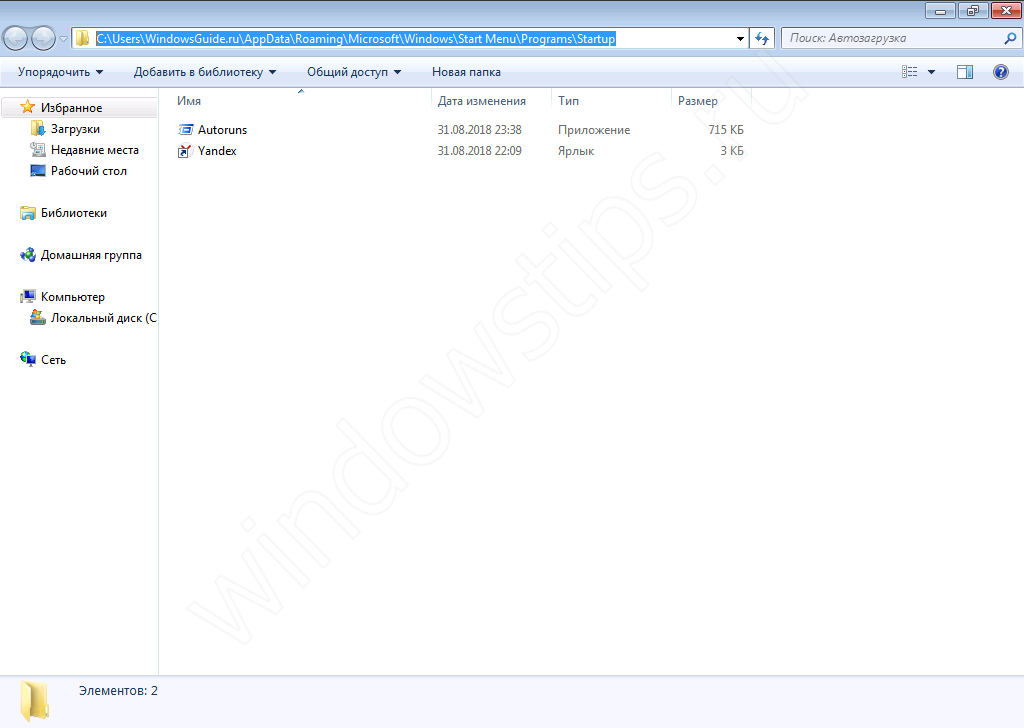Click the Избранное star icon
This screenshot has height=728, width=1024.
pyautogui.click(x=27, y=107)
